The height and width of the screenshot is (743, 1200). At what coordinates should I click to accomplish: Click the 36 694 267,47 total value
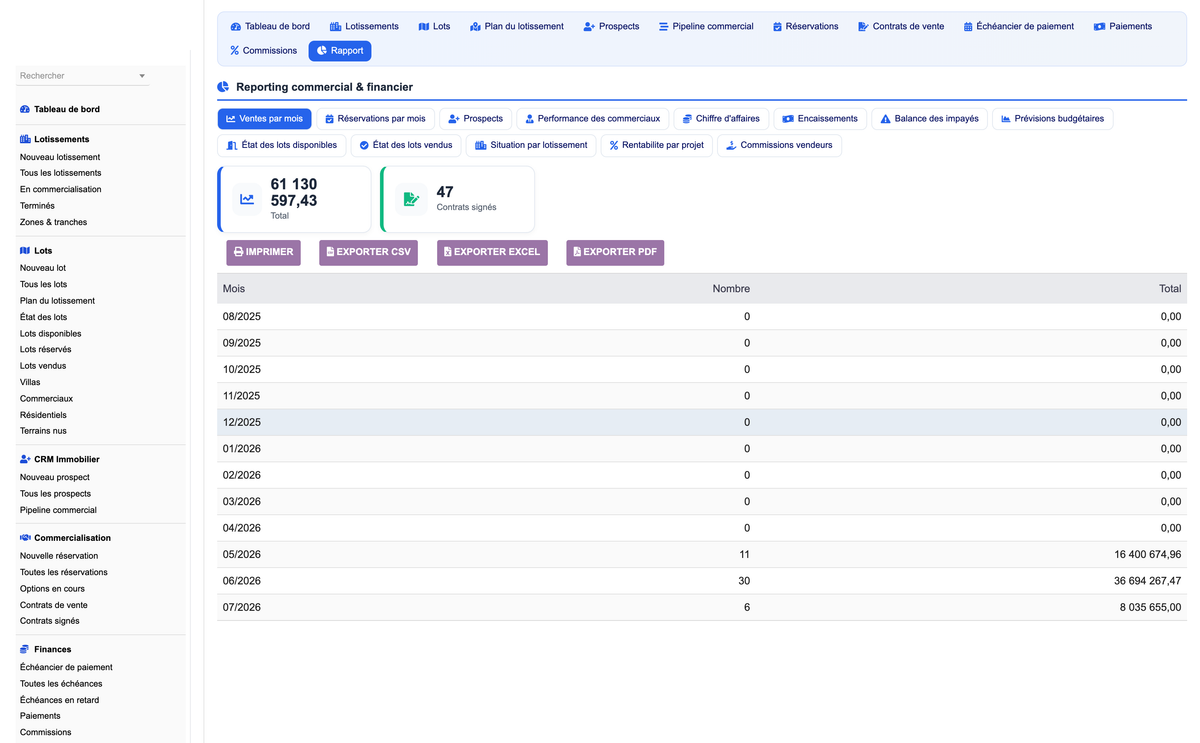point(1148,581)
